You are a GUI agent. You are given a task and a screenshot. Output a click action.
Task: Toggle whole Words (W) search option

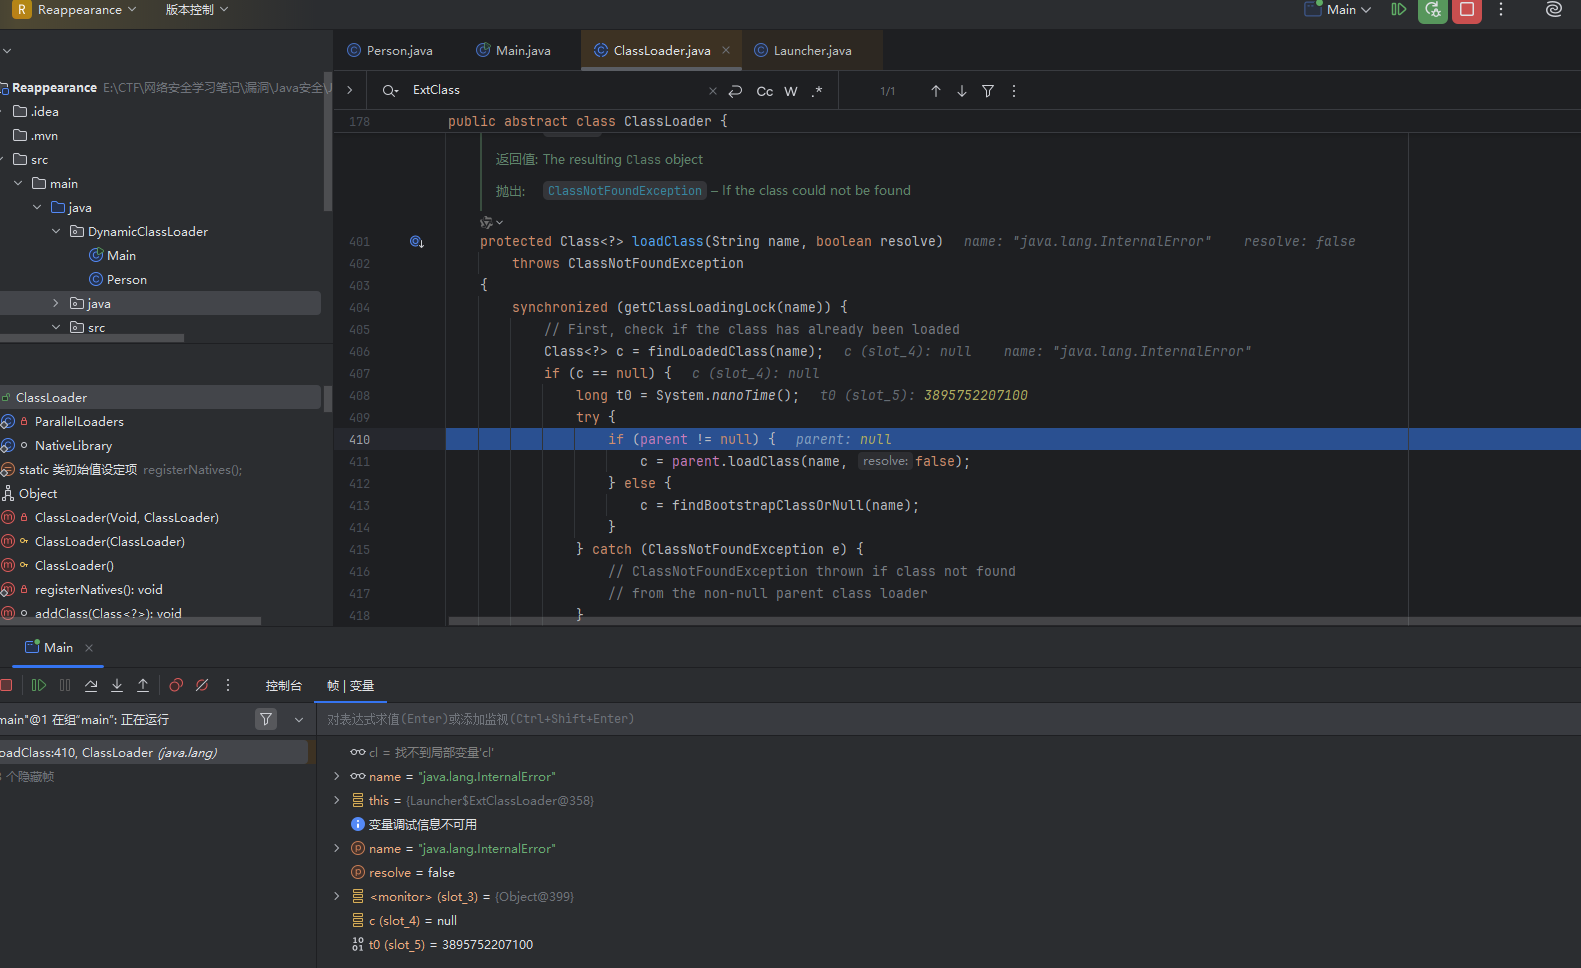point(791,91)
